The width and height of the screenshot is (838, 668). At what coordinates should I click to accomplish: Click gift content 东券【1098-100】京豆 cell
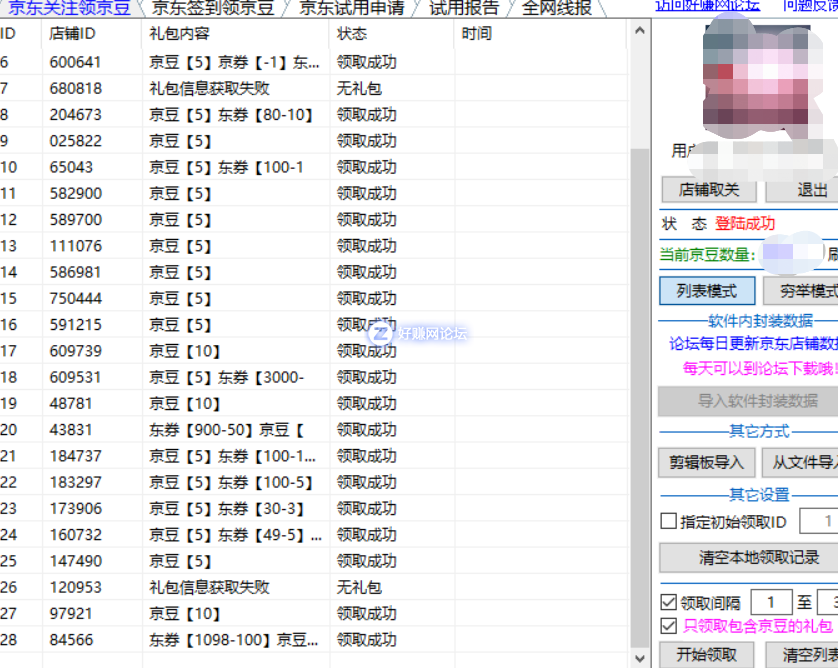click(x=234, y=640)
